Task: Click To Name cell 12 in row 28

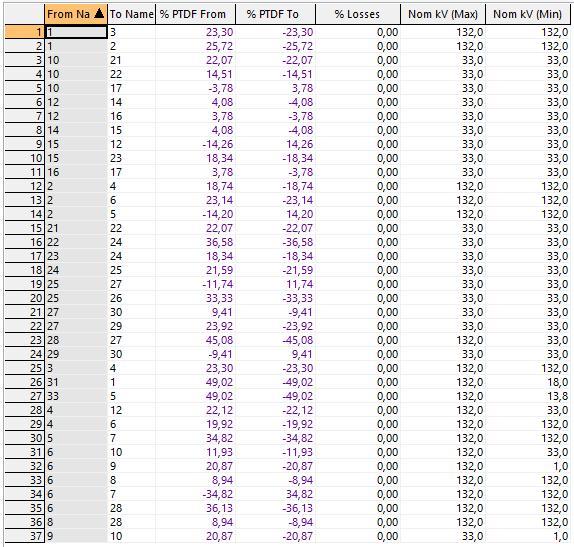Action: (x=131, y=410)
